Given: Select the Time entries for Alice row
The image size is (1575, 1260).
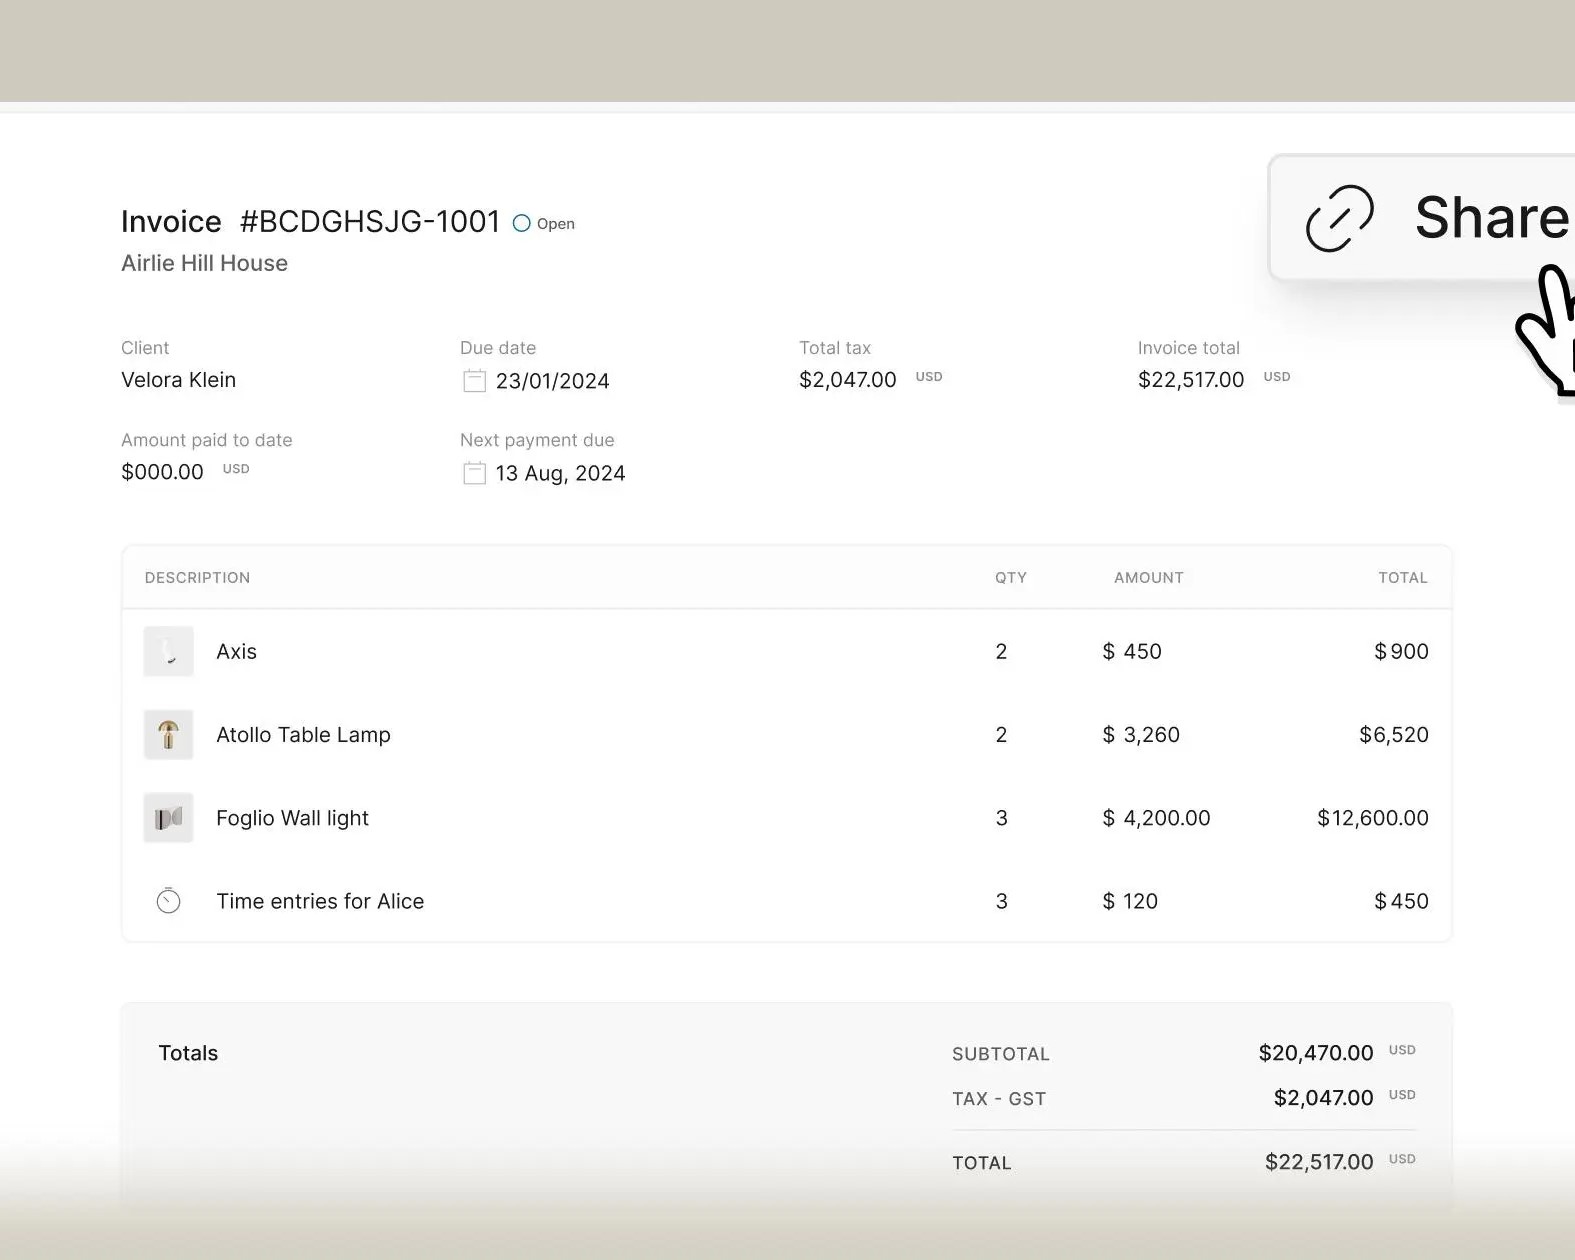Looking at the screenshot, I should [x=320, y=901].
